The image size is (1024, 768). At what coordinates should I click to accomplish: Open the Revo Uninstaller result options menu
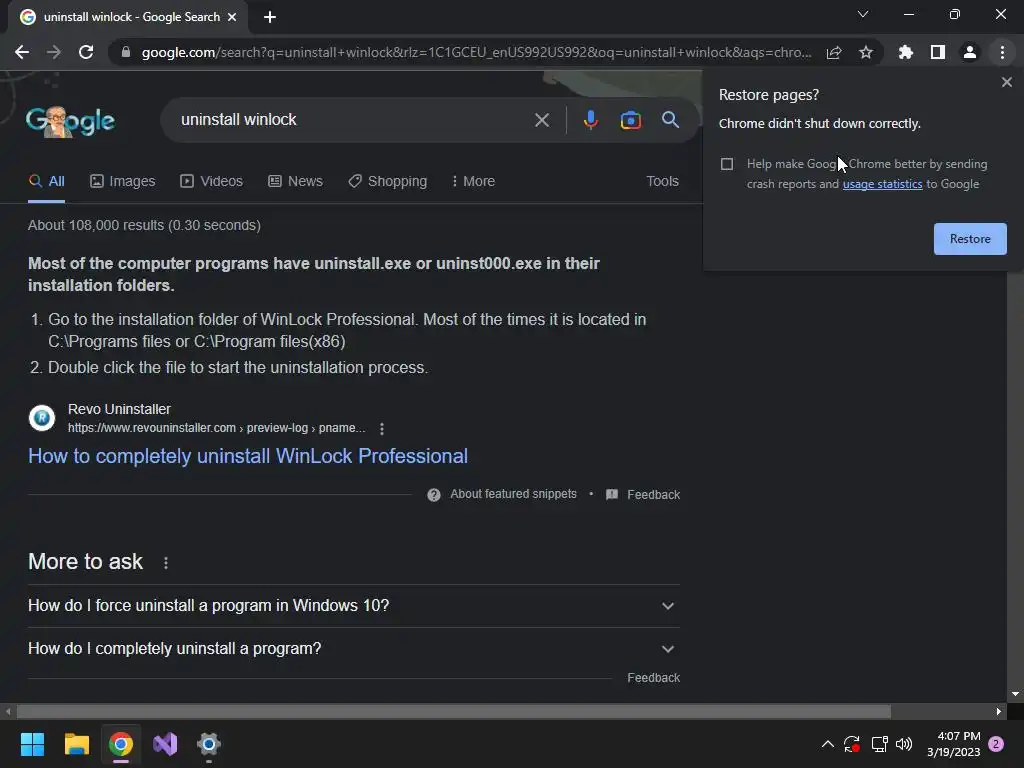(382, 428)
